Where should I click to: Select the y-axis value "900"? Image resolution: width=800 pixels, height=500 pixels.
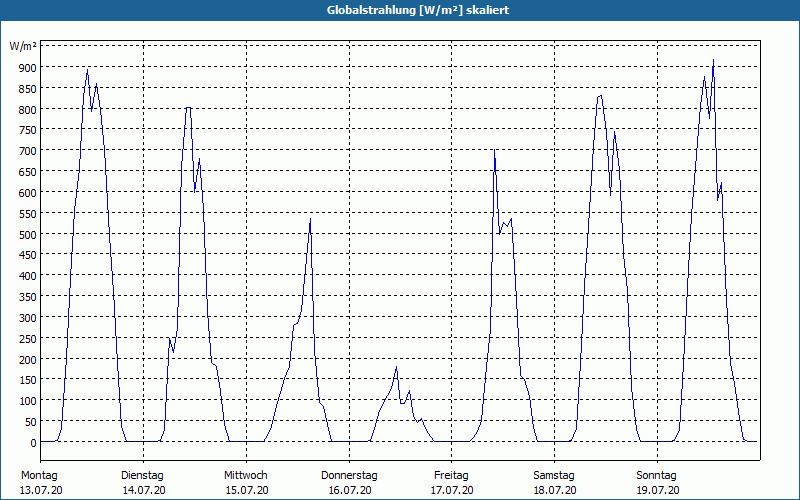coord(28,68)
